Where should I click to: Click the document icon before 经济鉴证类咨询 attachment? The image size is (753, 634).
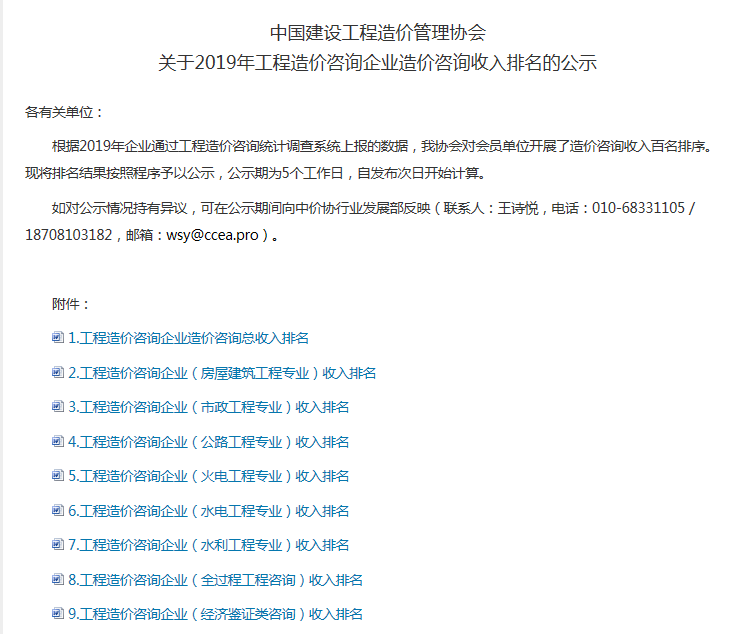tap(57, 614)
